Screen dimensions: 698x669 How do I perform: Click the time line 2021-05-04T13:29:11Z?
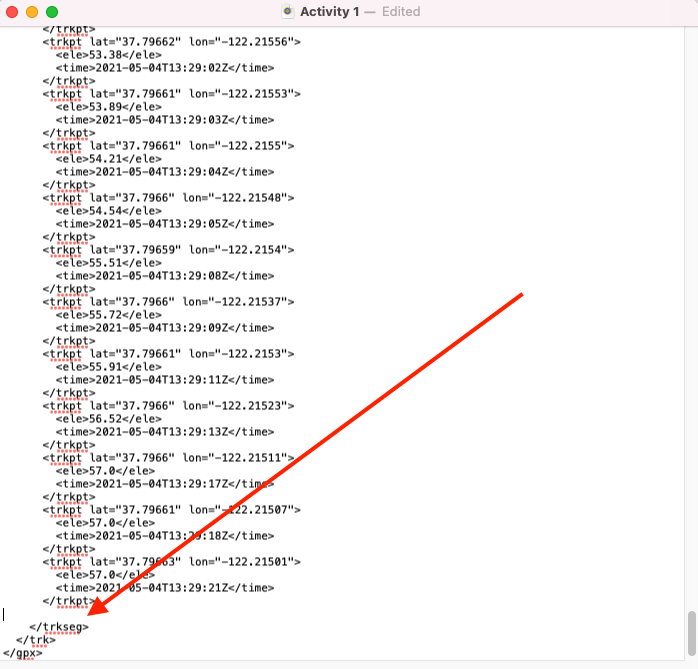pos(165,380)
